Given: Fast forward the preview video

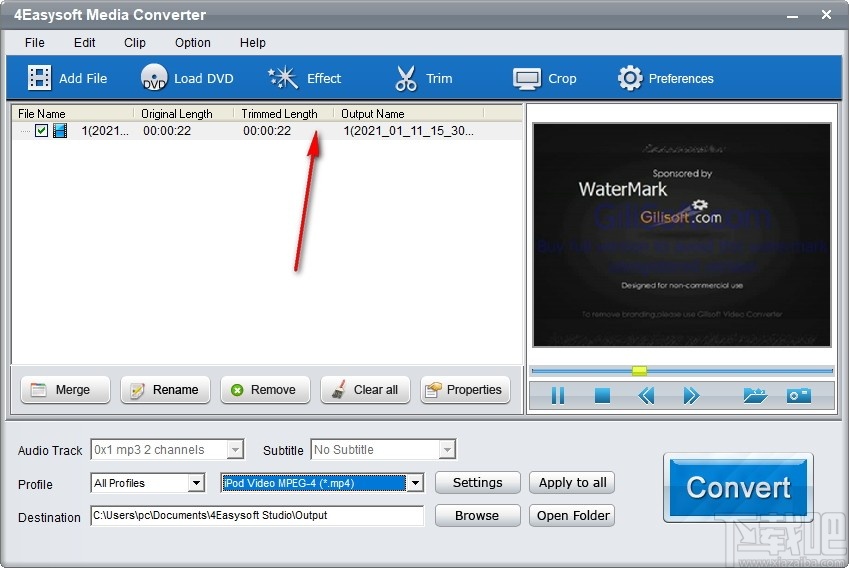Looking at the screenshot, I should click(691, 395).
